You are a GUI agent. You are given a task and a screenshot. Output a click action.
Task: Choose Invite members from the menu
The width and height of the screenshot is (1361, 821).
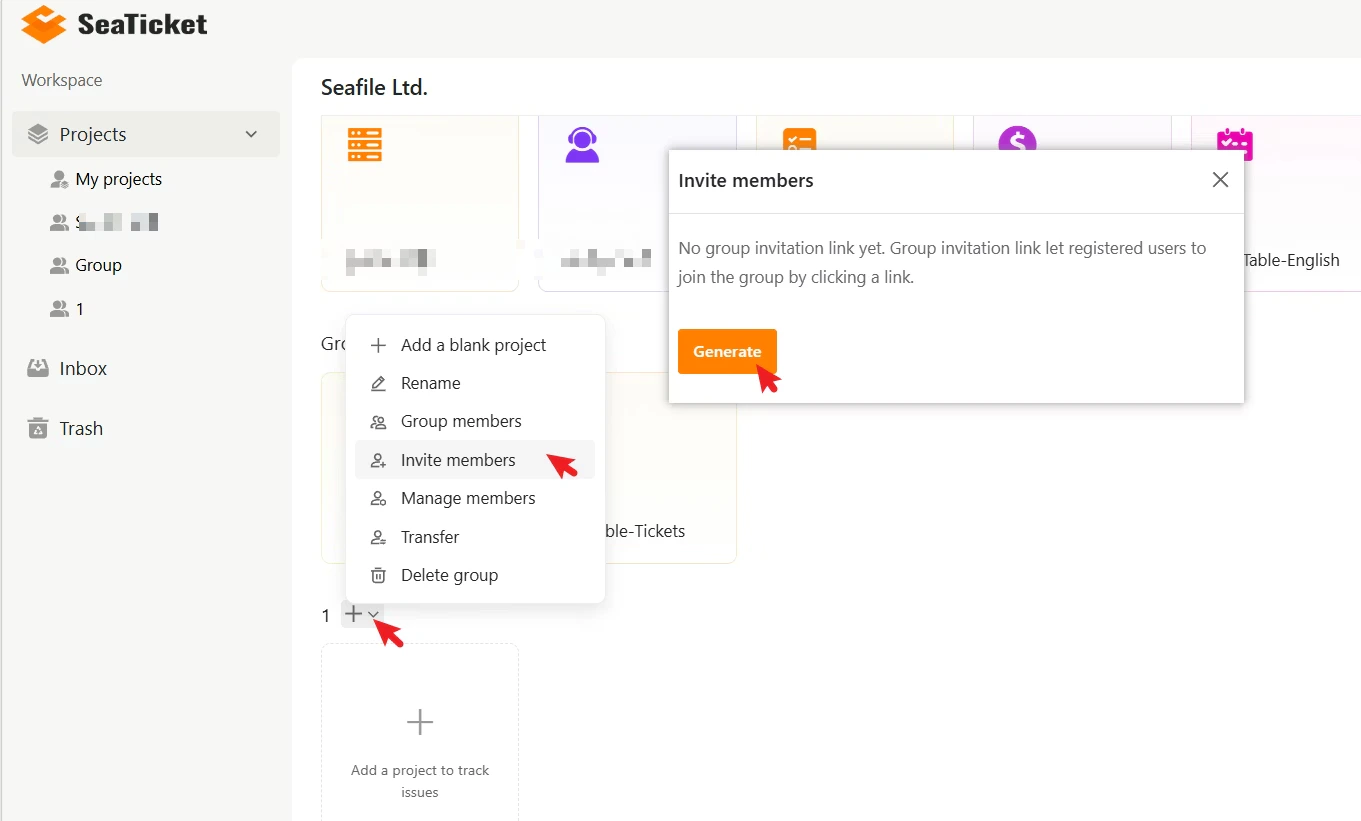click(x=475, y=460)
